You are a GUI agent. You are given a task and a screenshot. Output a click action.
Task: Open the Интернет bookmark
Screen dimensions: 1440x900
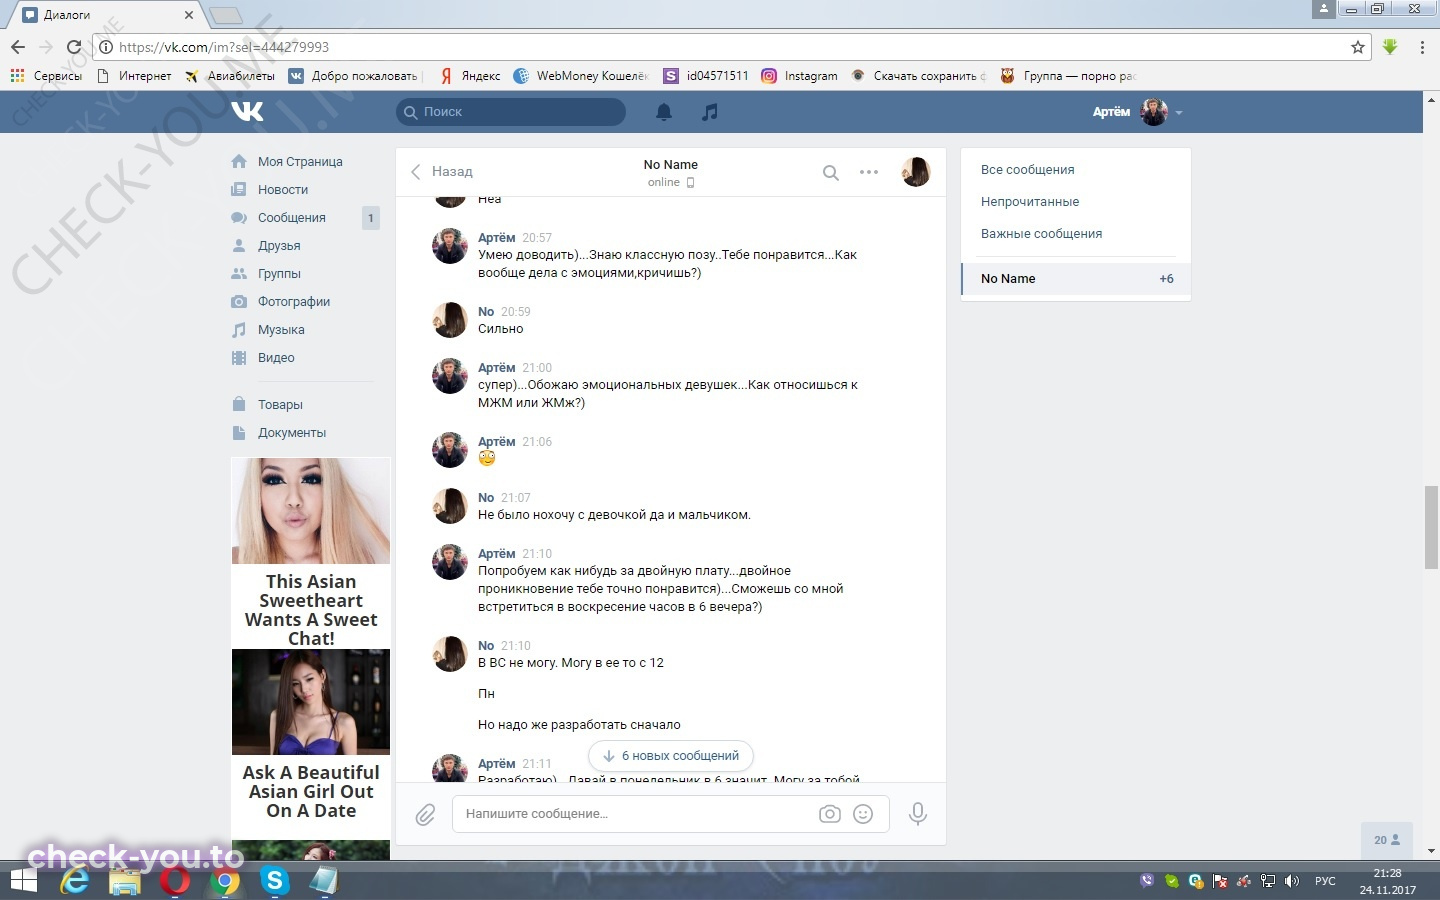[134, 76]
